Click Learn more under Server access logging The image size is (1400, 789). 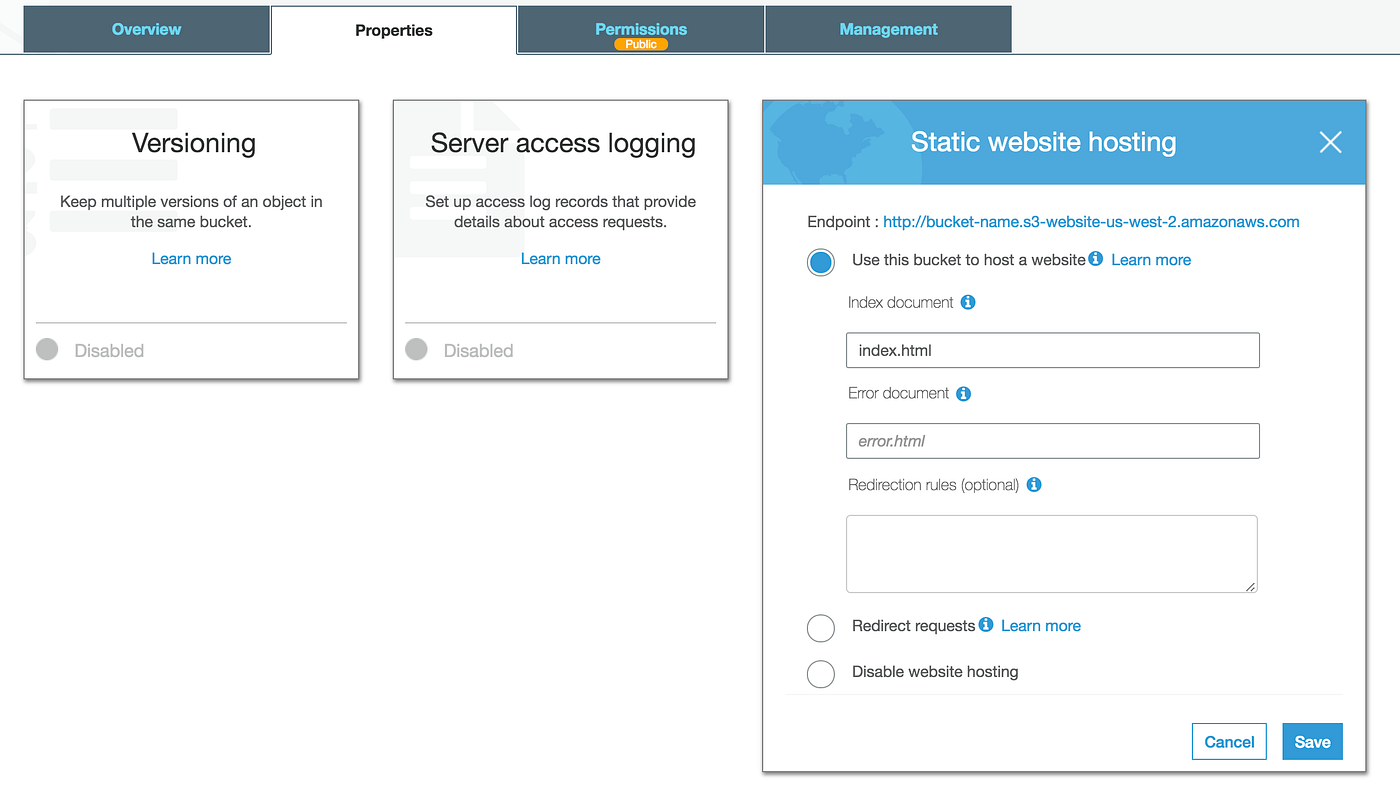tap(560, 259)
